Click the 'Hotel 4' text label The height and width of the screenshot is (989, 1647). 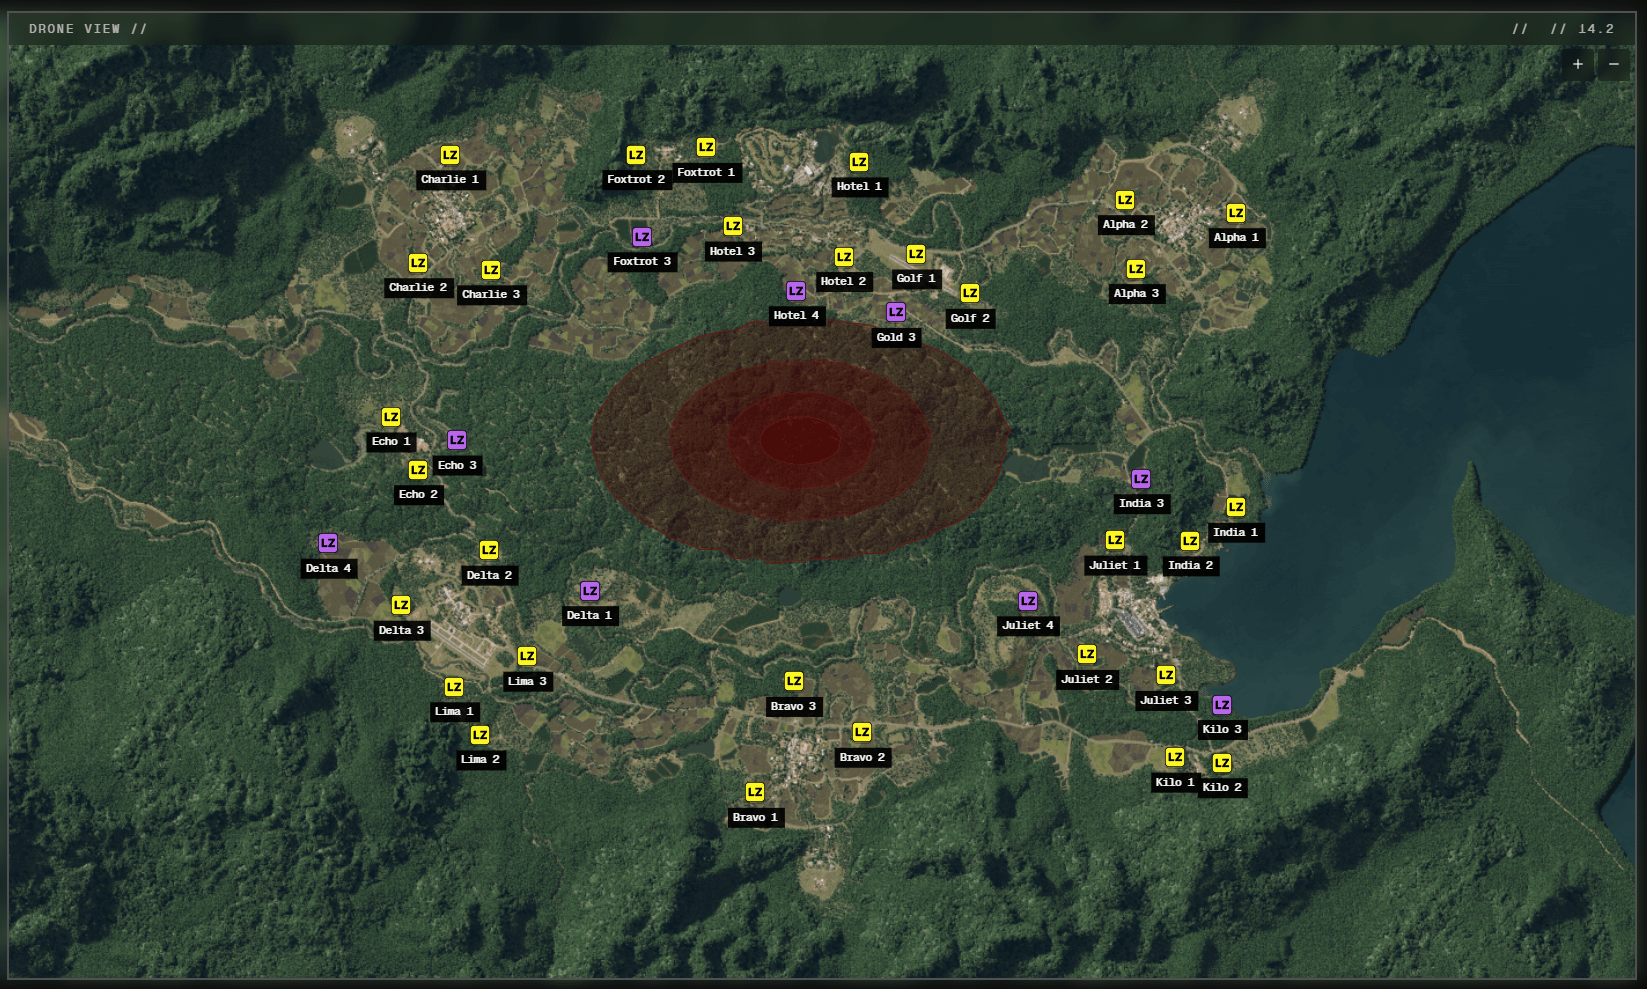pos(796,316)
